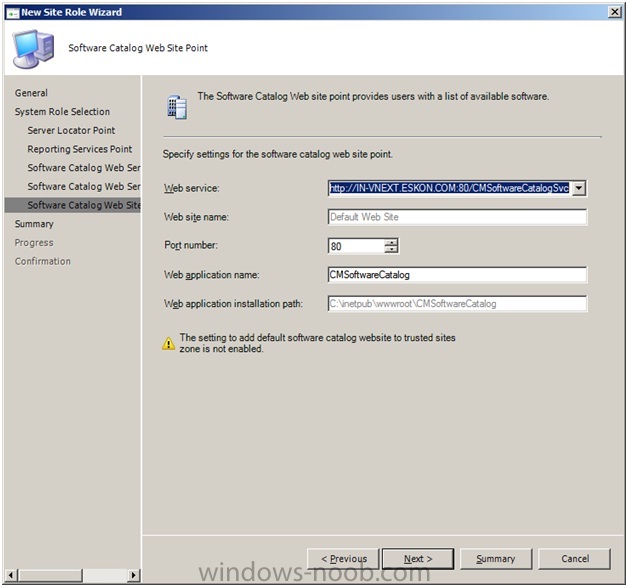Go to the Summary step in sidebar
The image size is (628, 587).
point(34,224)
